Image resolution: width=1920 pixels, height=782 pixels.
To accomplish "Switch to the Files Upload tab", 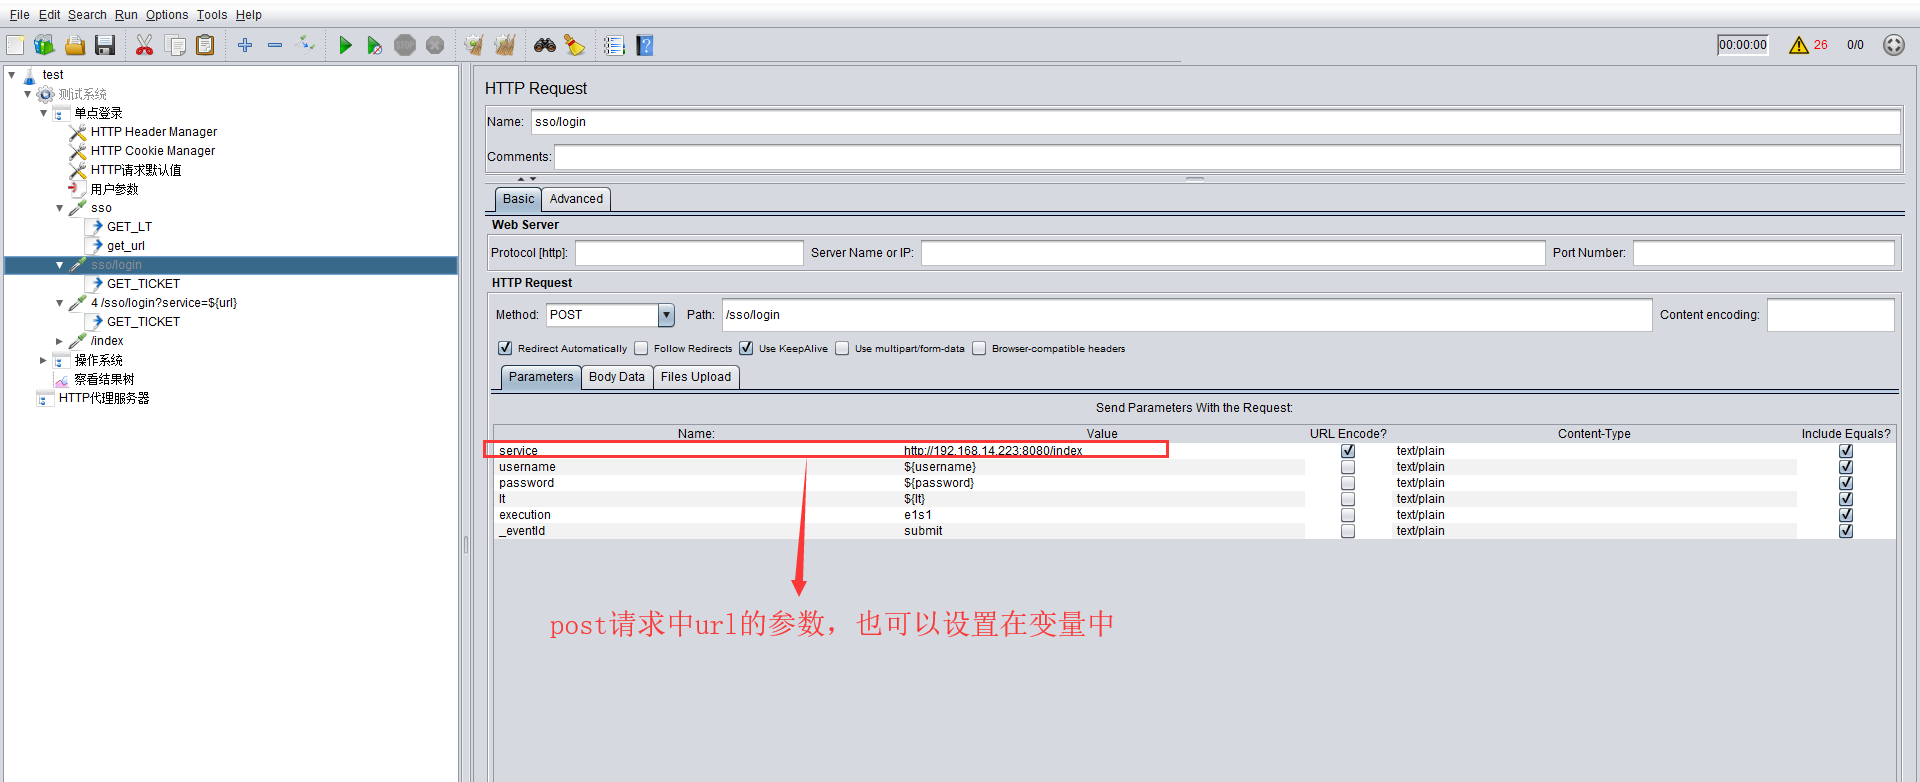I will [696, 377].
